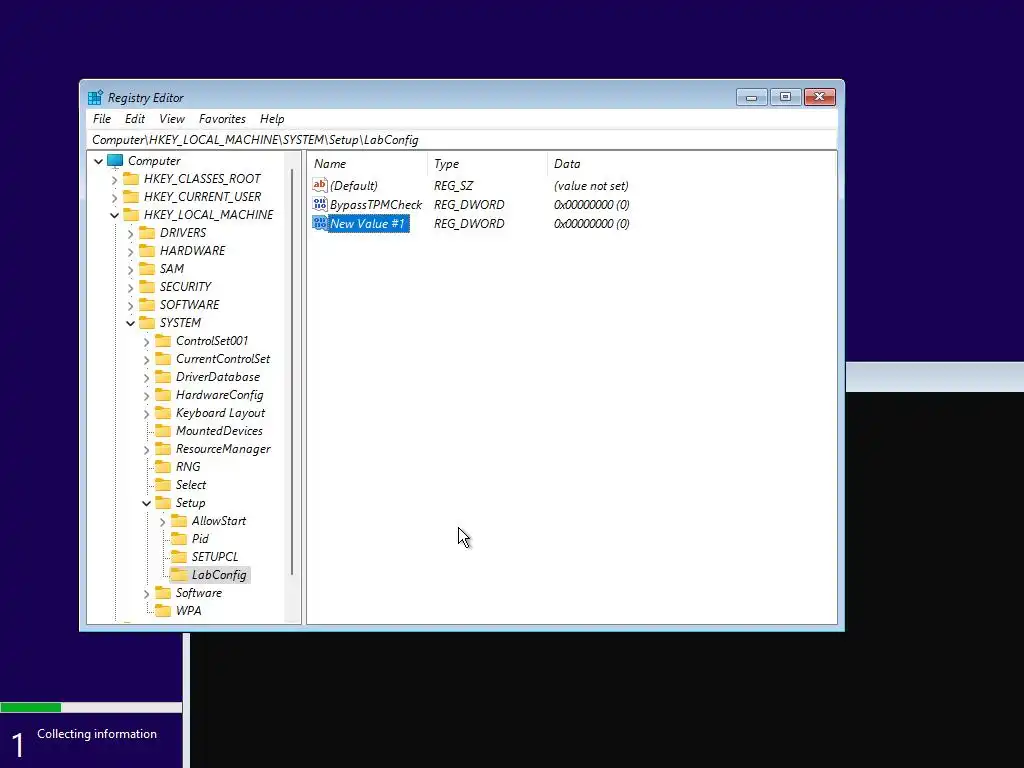Select the HKEY_LOCAL_MACHINE folder icon

[x=131, y=214]
